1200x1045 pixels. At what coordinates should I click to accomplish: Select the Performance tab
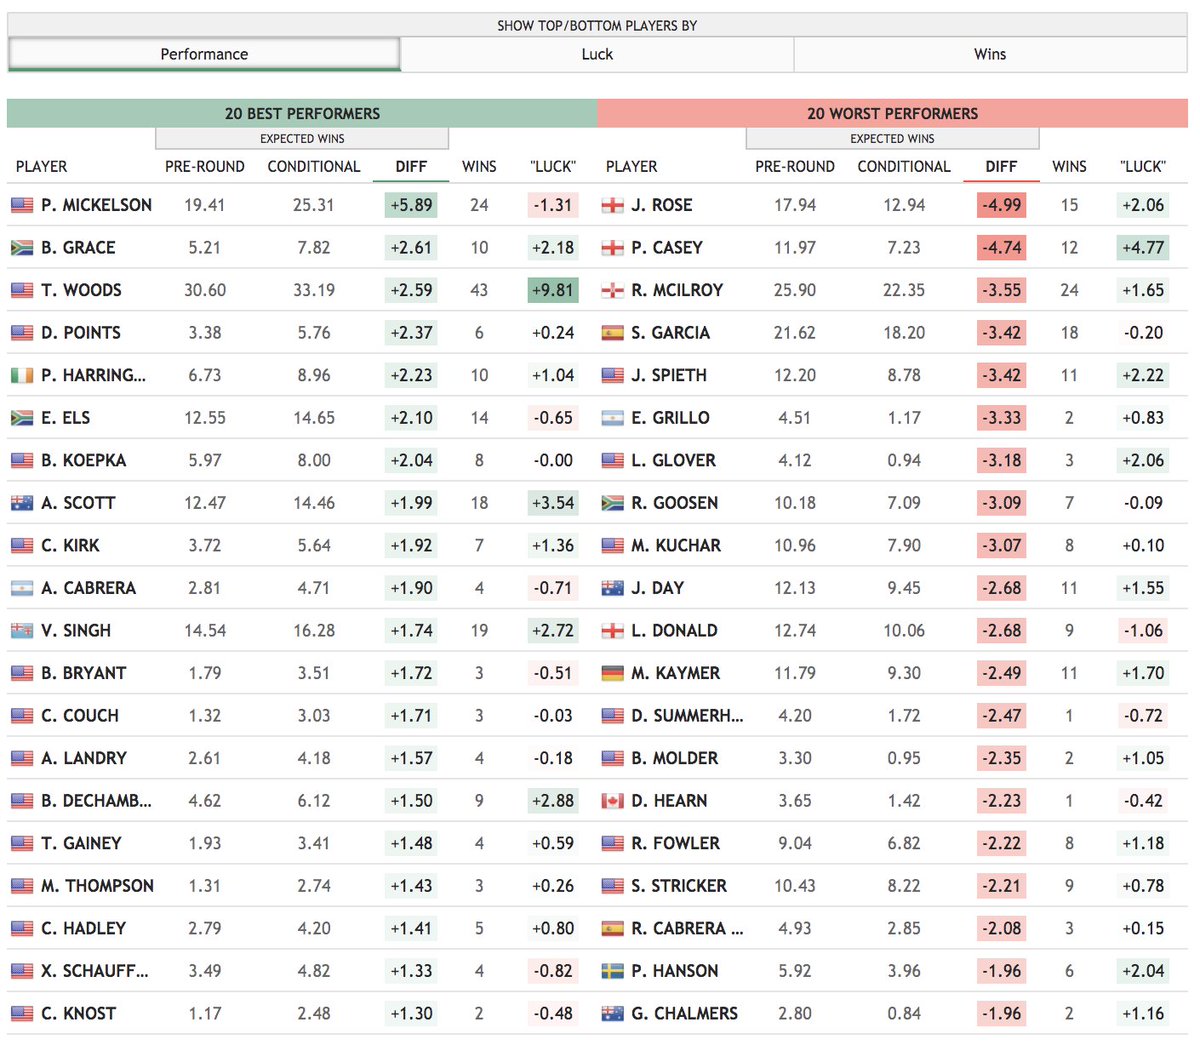coord(204,54)
